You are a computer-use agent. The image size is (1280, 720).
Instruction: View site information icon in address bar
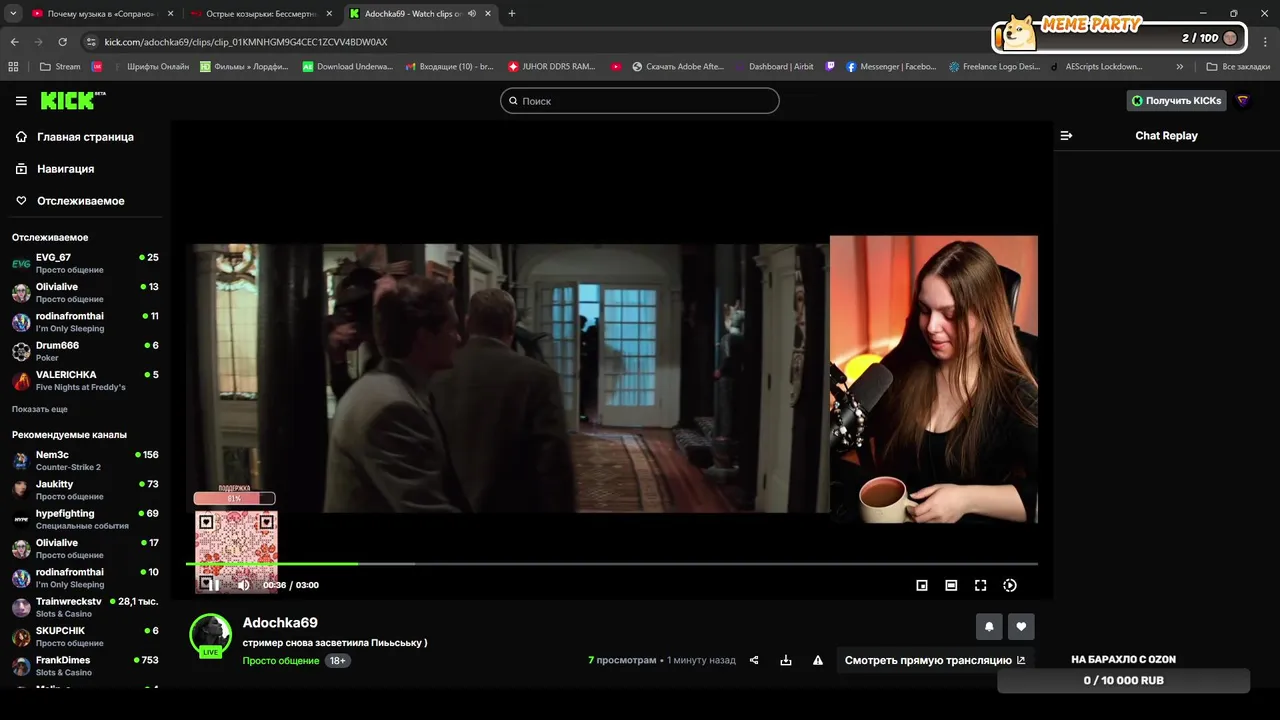click(x=91, y=42)
